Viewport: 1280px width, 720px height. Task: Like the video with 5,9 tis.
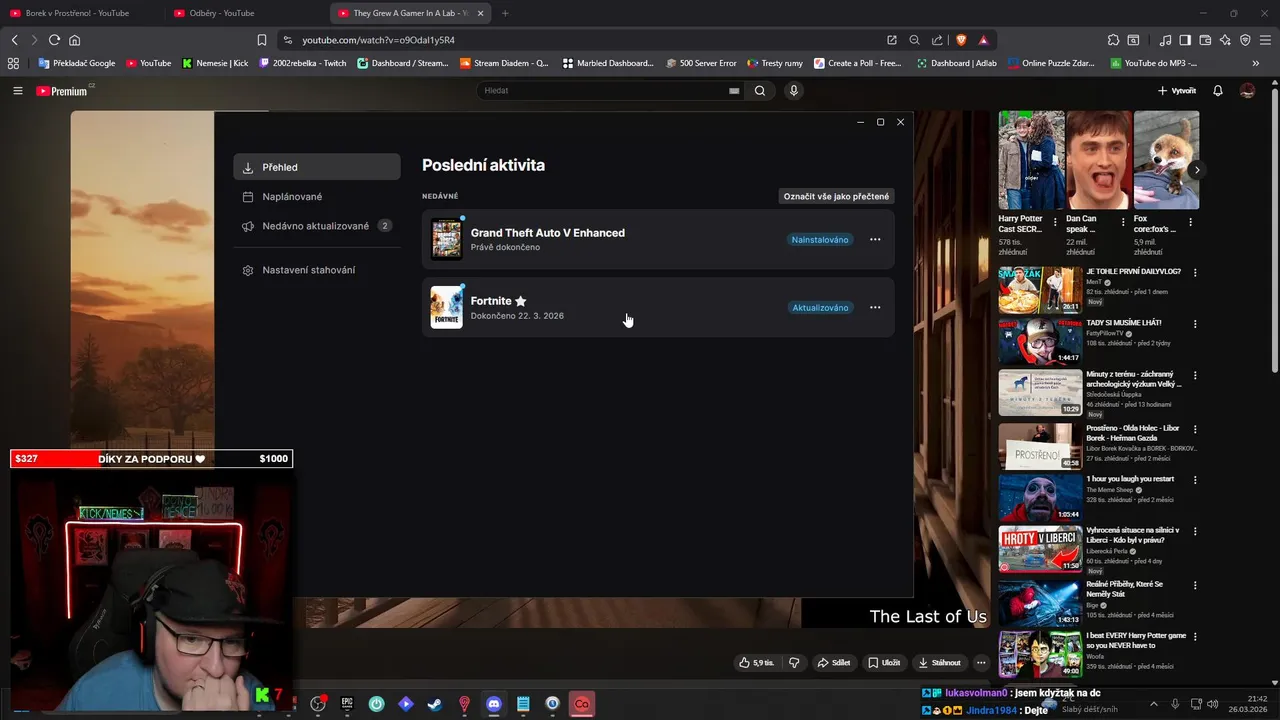click(756, 662)
